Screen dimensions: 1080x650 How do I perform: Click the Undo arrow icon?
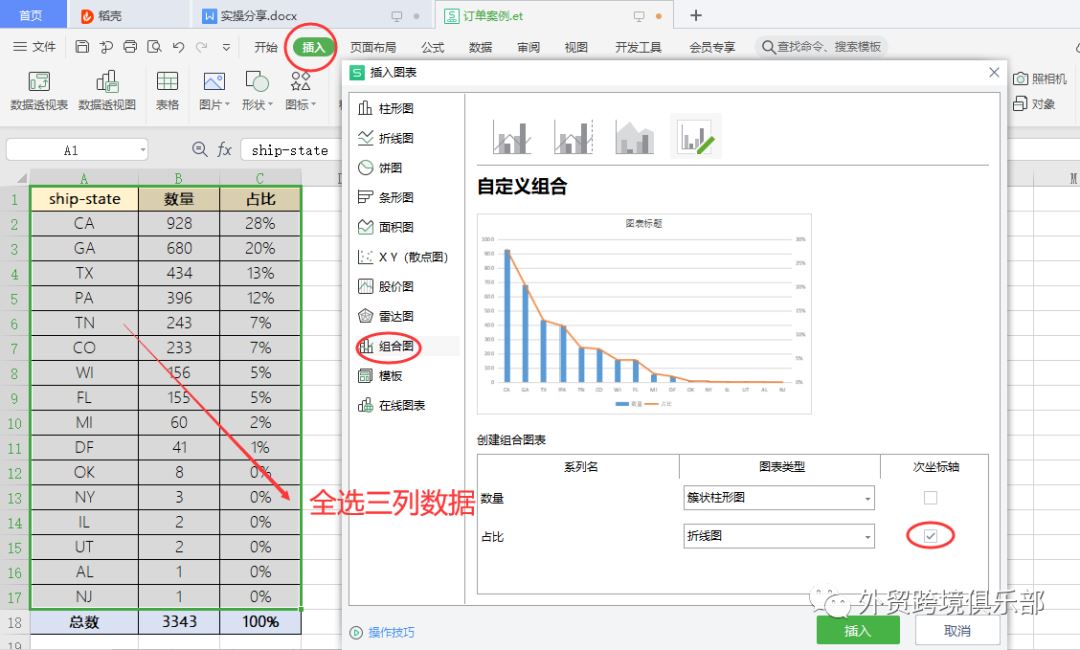[x=178, y=47]
